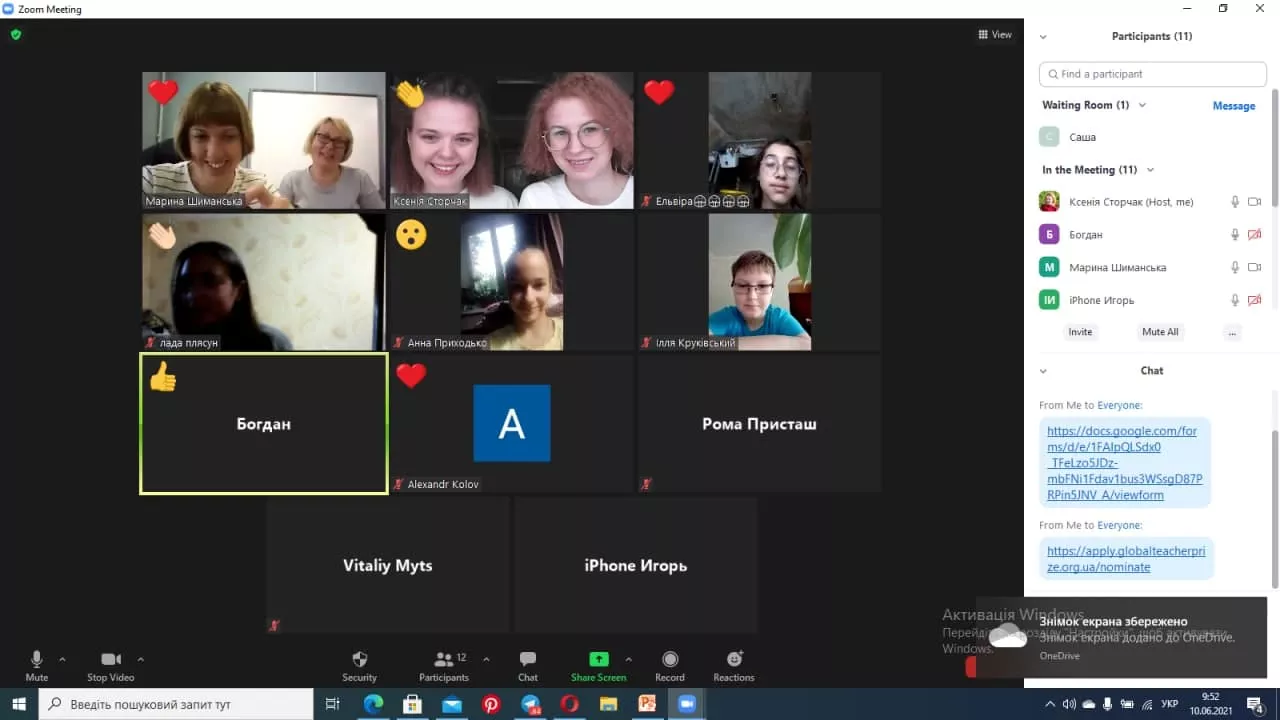This screenshot has width=1280, height=720.
Task: Click the green Share Screen button
Action: pyautogui.click(x=598, y=665)
